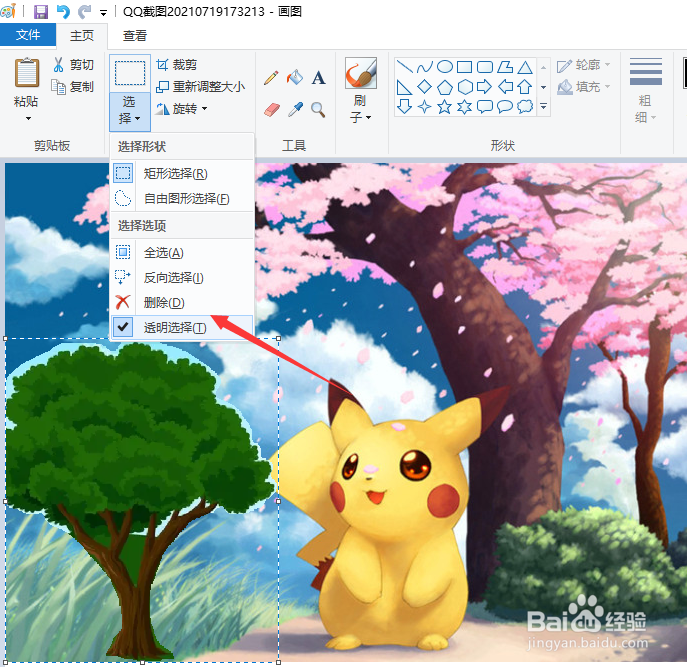Viewport: 687px width, 667px height.
Task: Select the Magnifier tool
Action: tap(318, 110)
